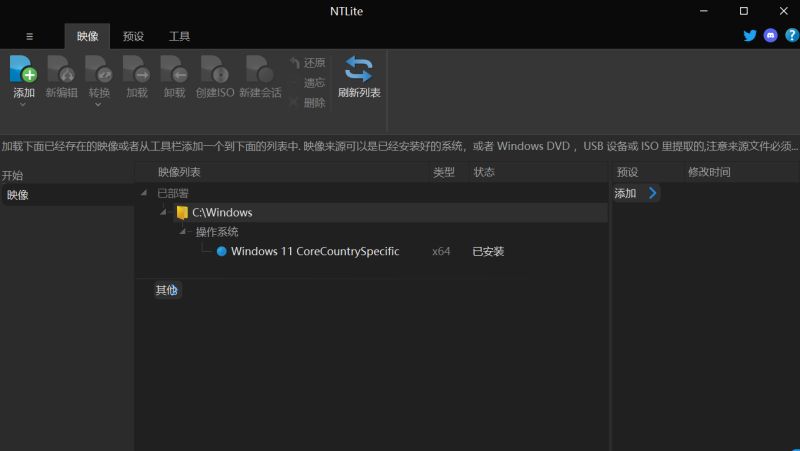Open the help question mark icon
800x451 pixels.
click(x=791, y=35)
